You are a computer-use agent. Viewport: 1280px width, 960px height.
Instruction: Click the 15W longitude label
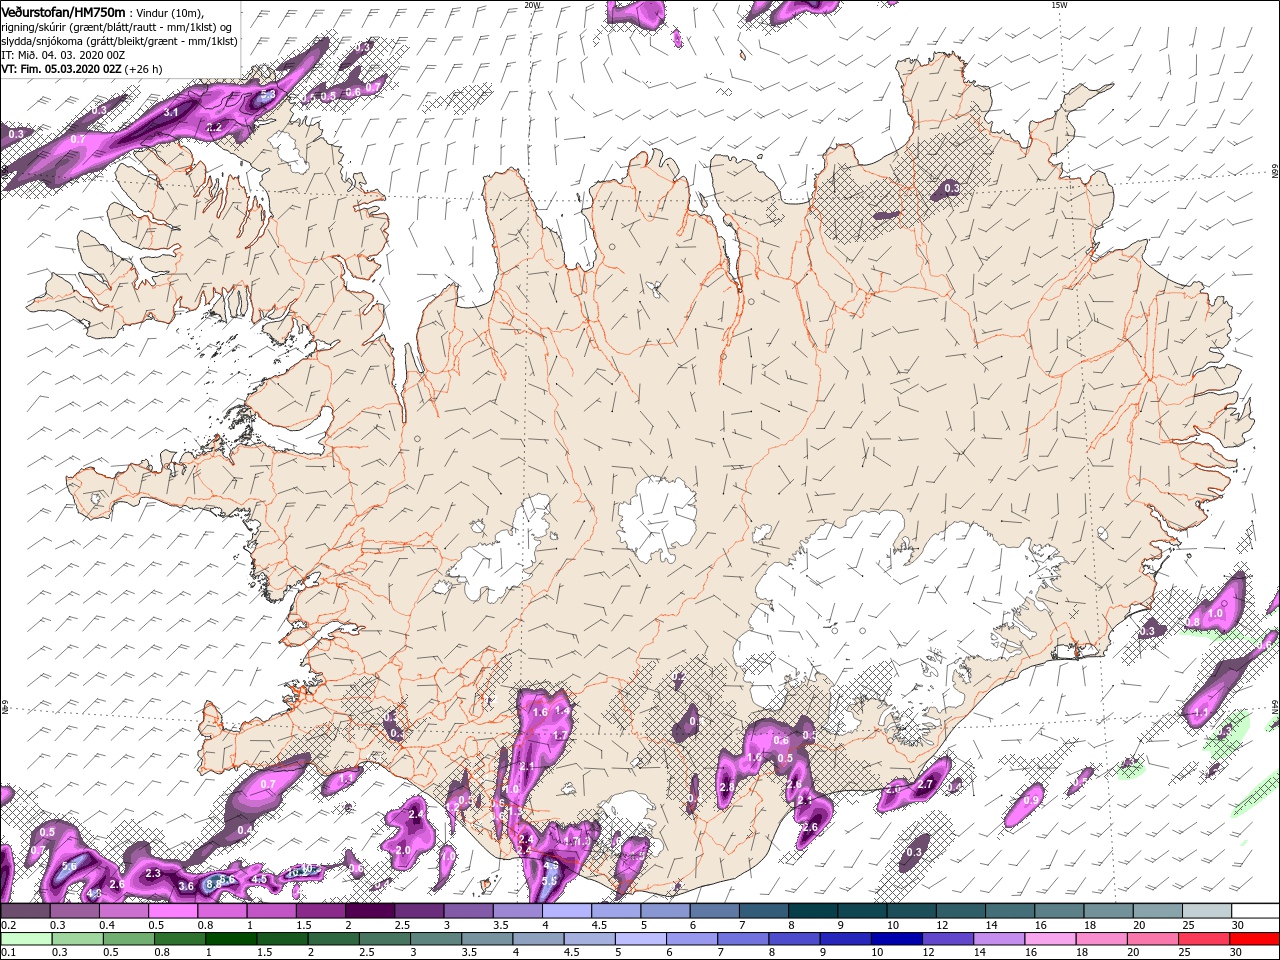coord(1059,4)
